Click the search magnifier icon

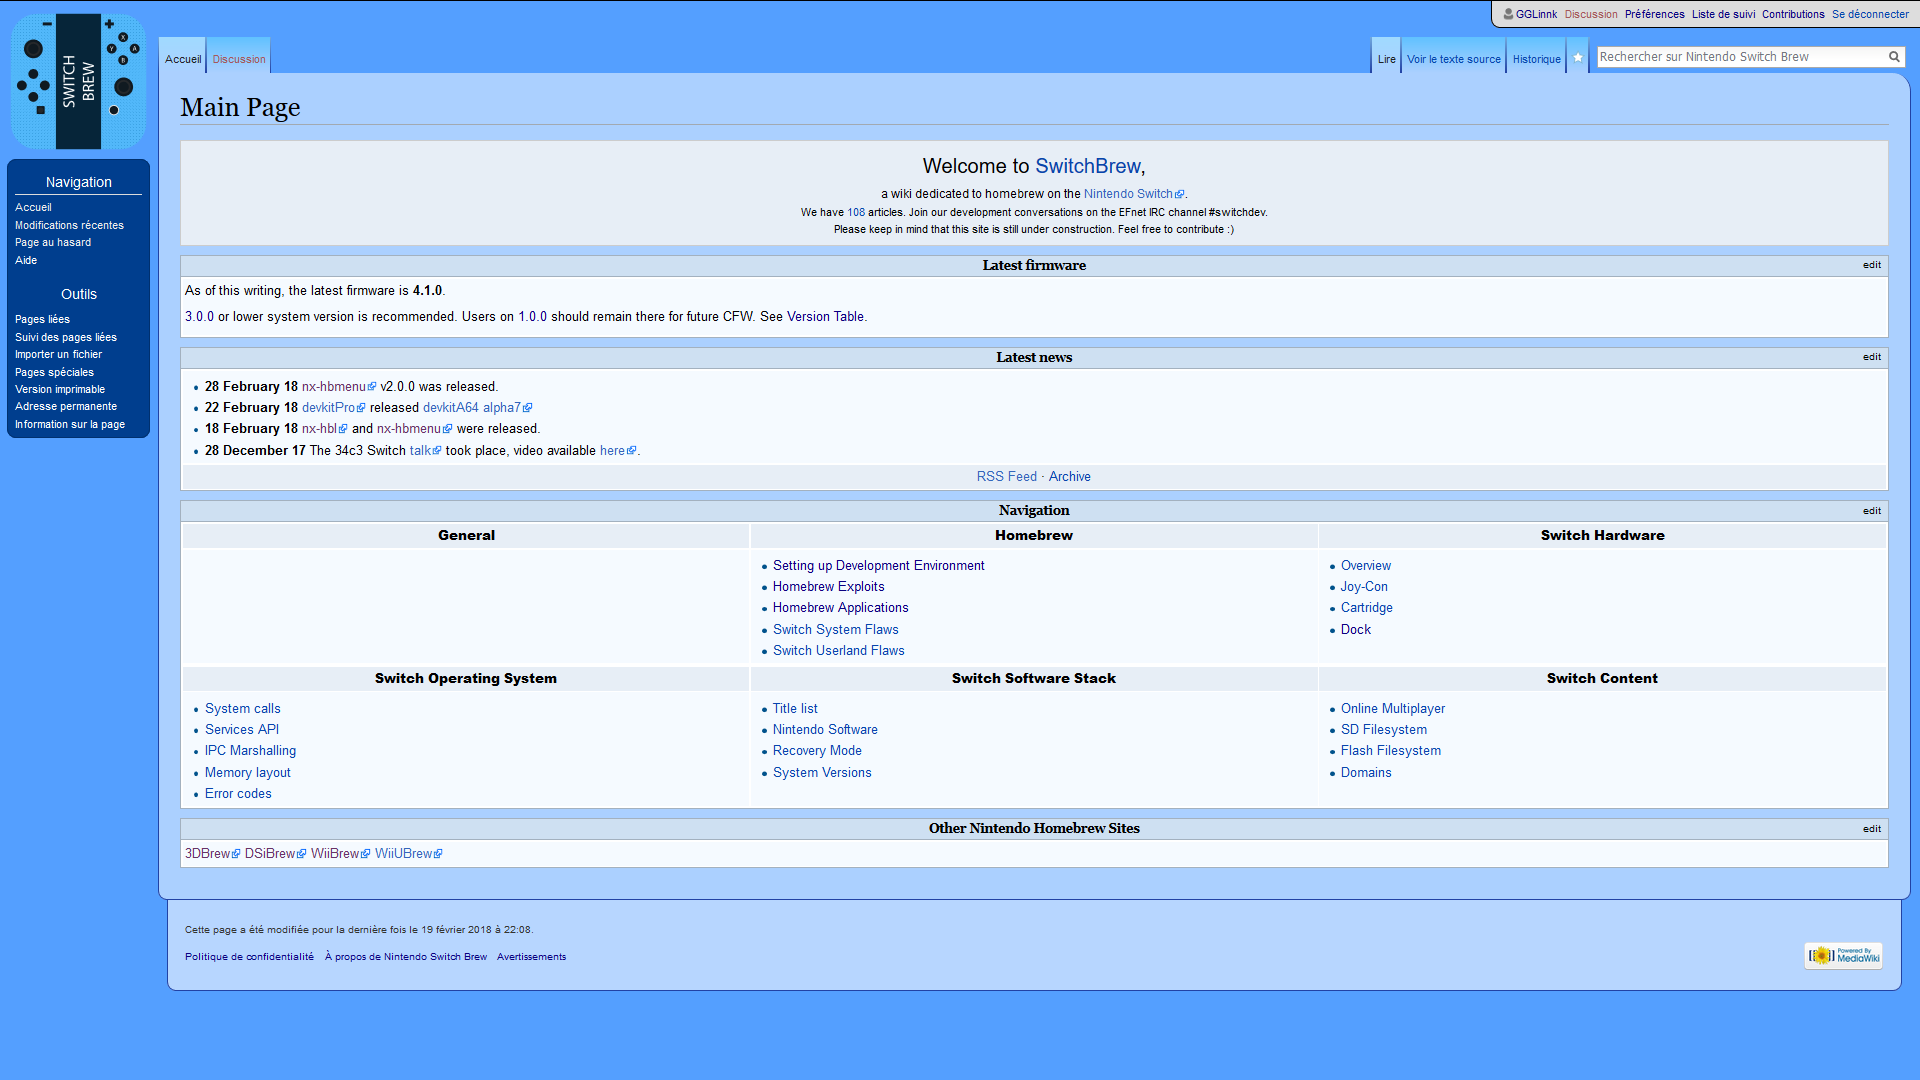[1893, 57]
